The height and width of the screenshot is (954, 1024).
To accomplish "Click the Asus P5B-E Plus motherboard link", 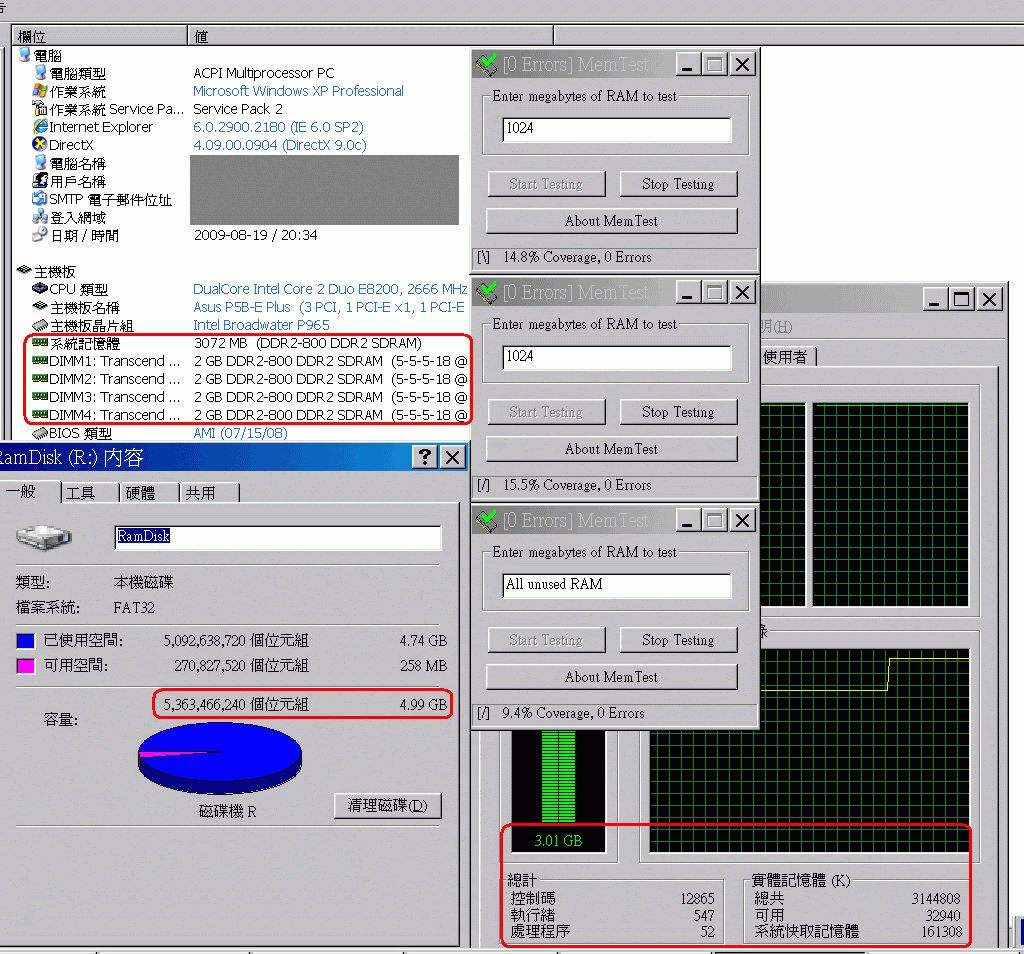I will [x=328, y=307].
